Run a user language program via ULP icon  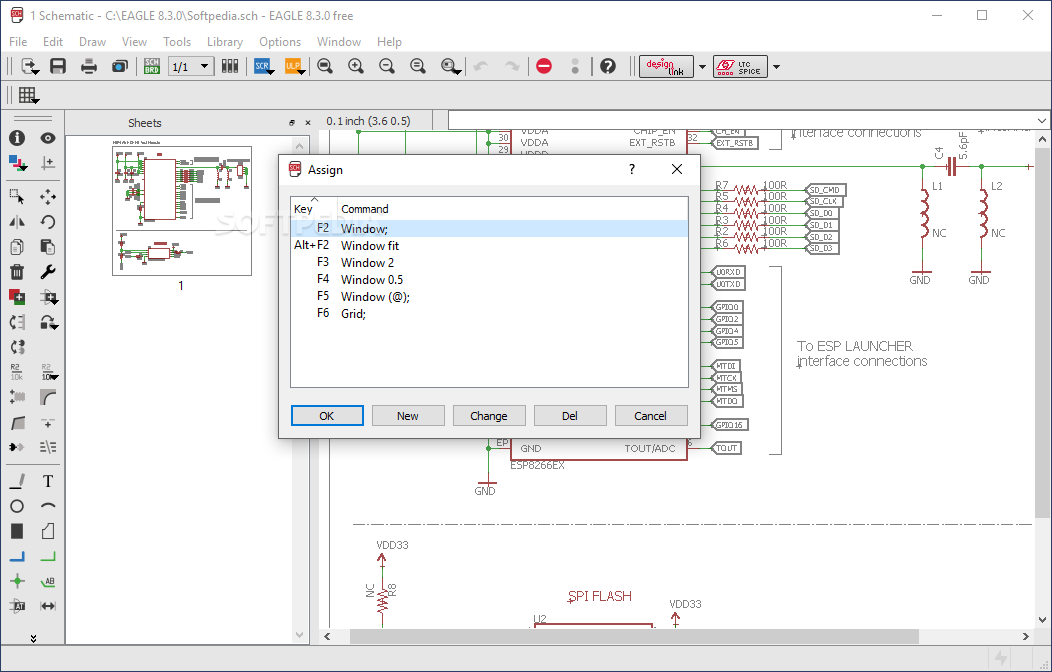pos(294,66)
